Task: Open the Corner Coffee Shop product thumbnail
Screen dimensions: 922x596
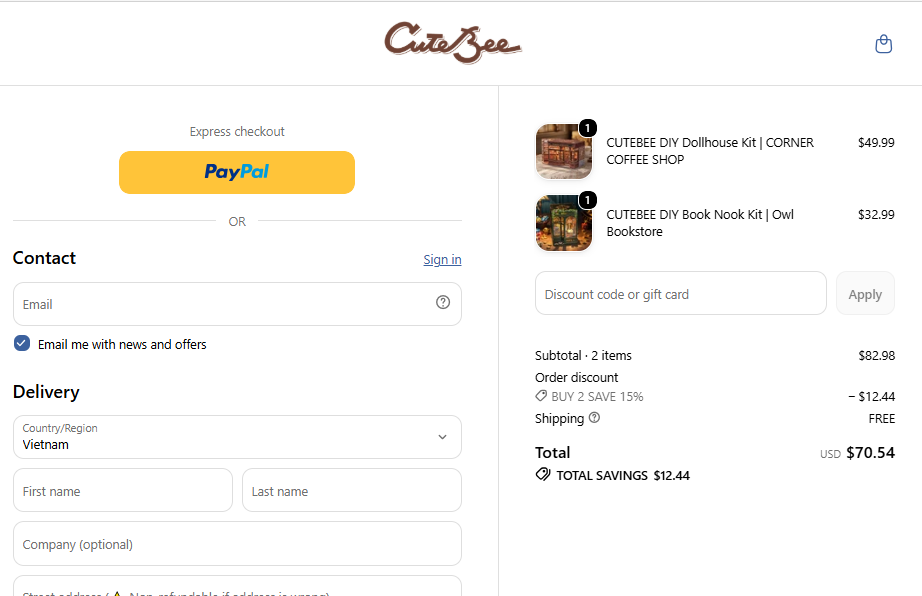Action: pyautogui.click(x=563, y=152)
